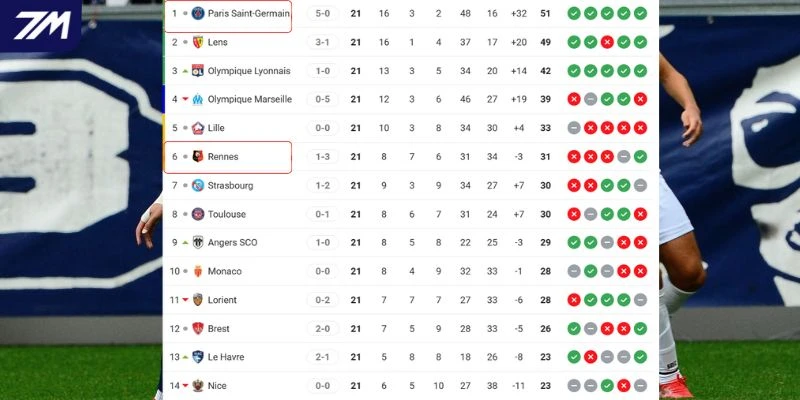Click the Olympique Lyonnais crest icon

197,71
